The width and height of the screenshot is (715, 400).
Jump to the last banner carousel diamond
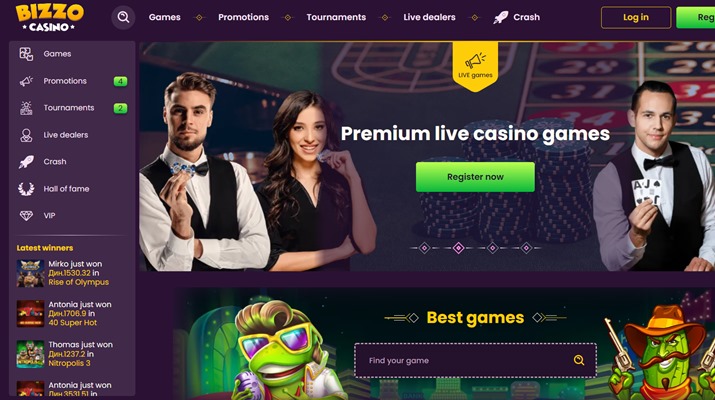pos(526,248)
